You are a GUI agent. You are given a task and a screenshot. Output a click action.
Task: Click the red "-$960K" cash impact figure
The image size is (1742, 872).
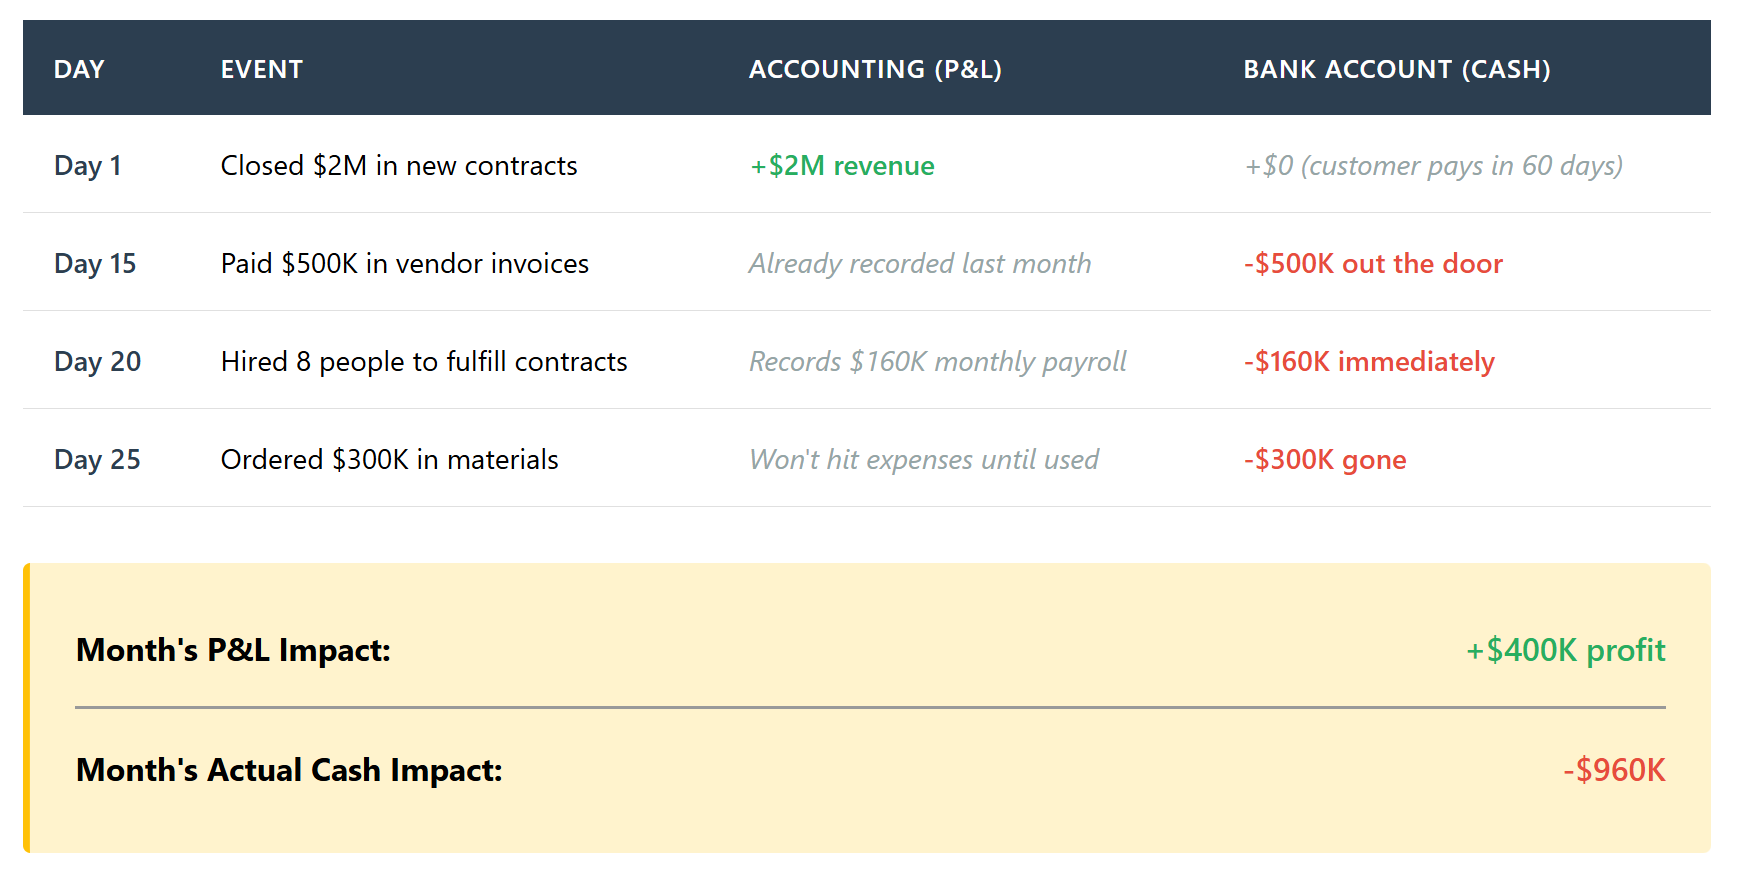[x=1614, y=770]
